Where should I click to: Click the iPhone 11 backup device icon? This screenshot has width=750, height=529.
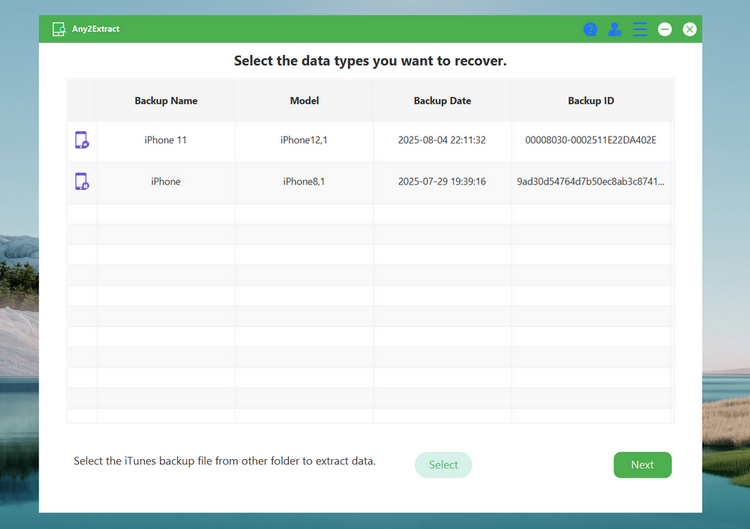click(82, 140)
